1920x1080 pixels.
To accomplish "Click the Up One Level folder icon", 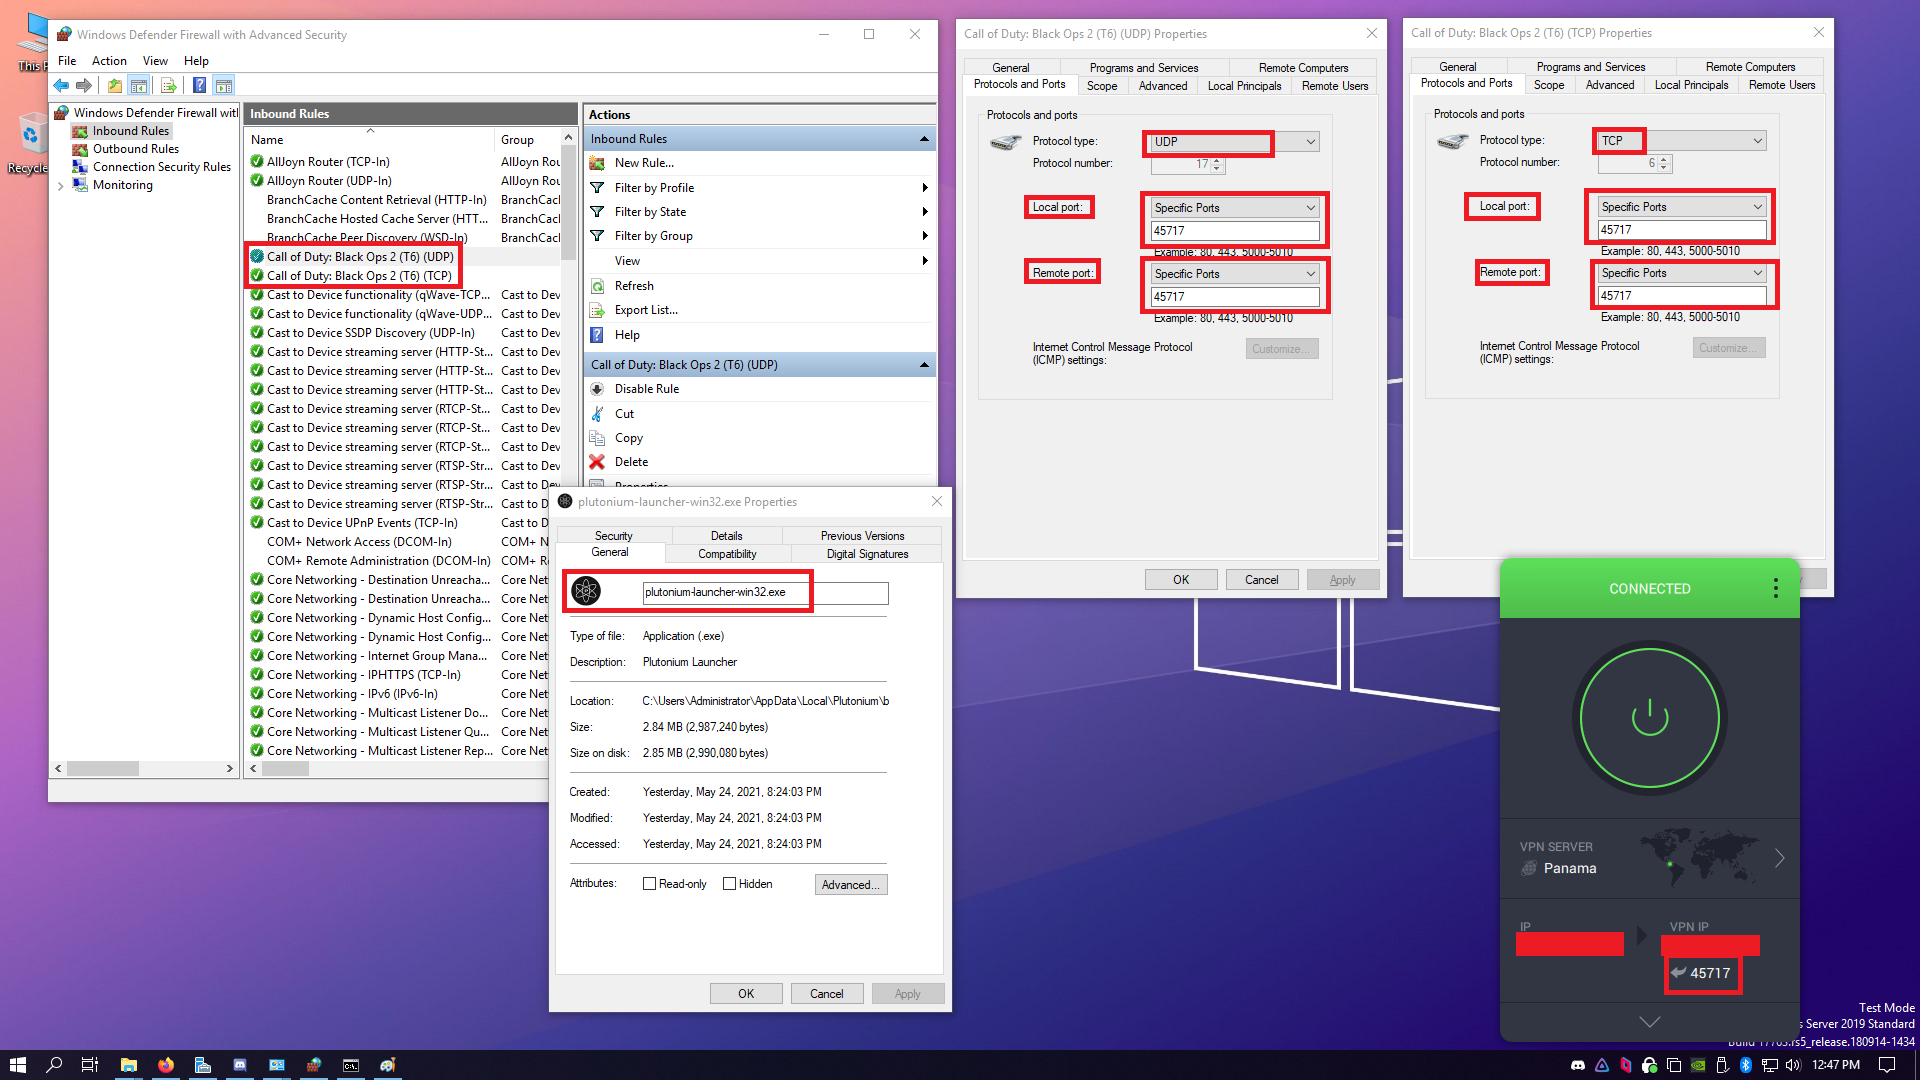I will point(114,86).
